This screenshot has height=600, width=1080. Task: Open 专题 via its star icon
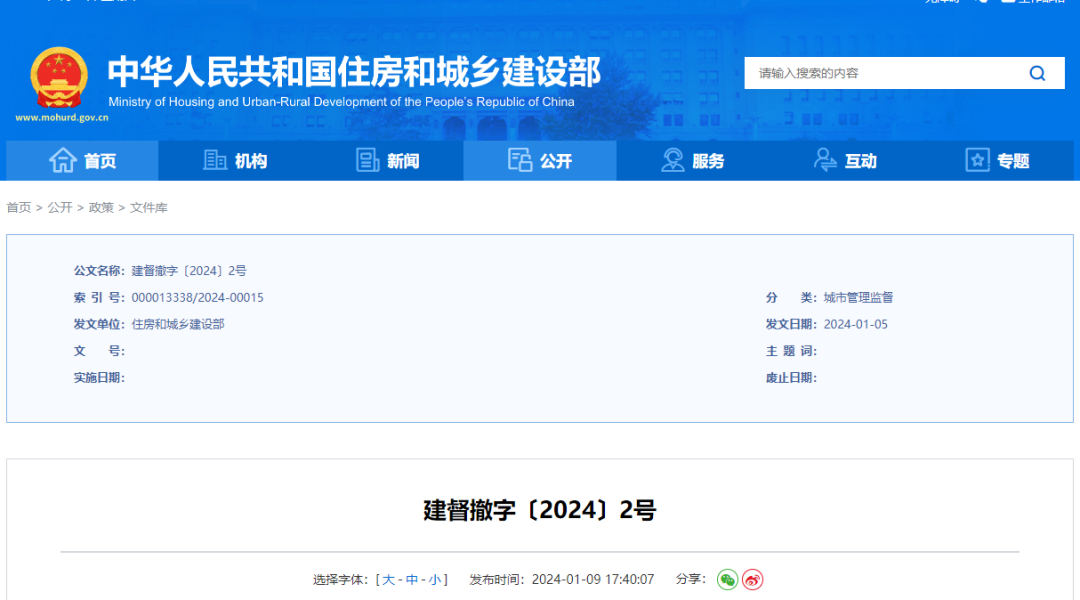[977, 160]
